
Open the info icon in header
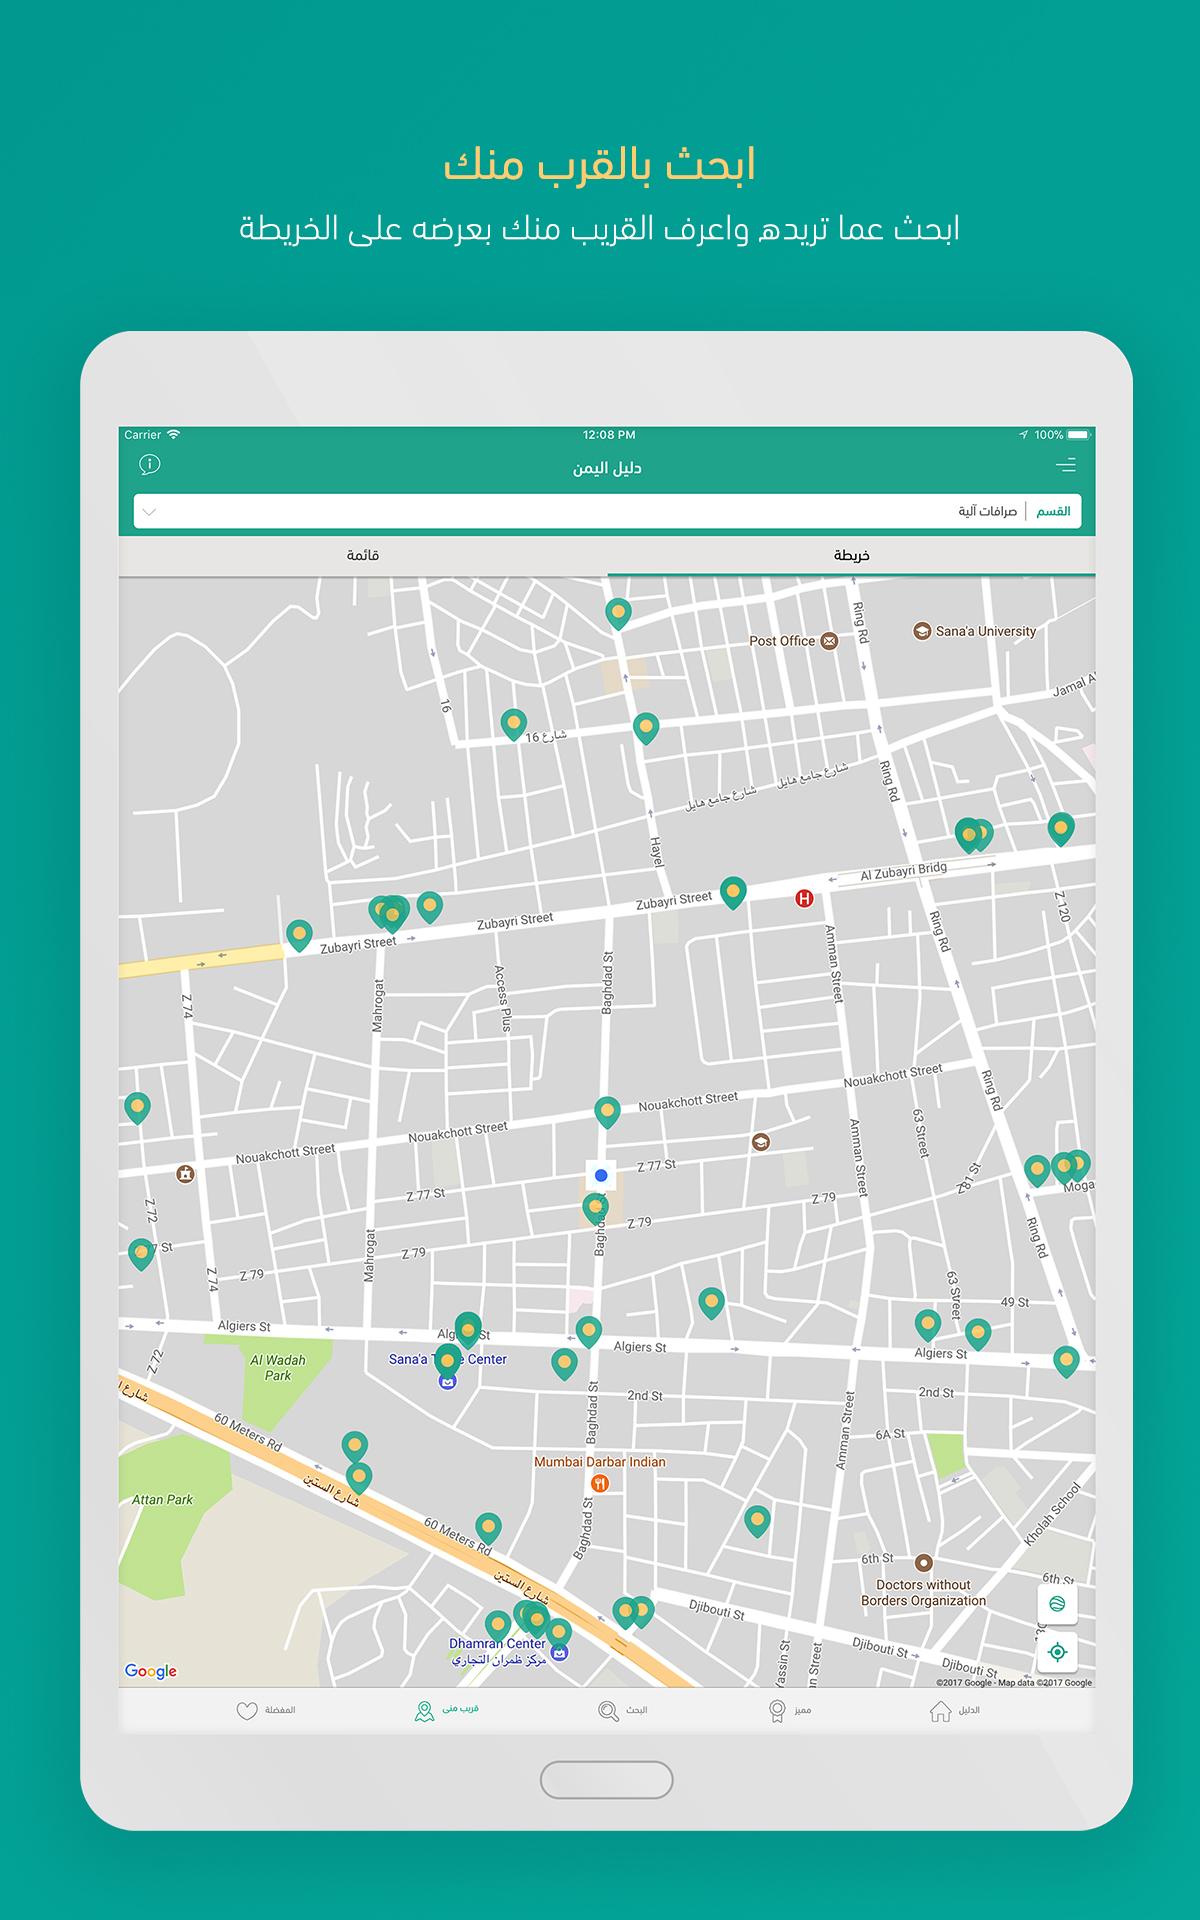(x=150, y=464)
